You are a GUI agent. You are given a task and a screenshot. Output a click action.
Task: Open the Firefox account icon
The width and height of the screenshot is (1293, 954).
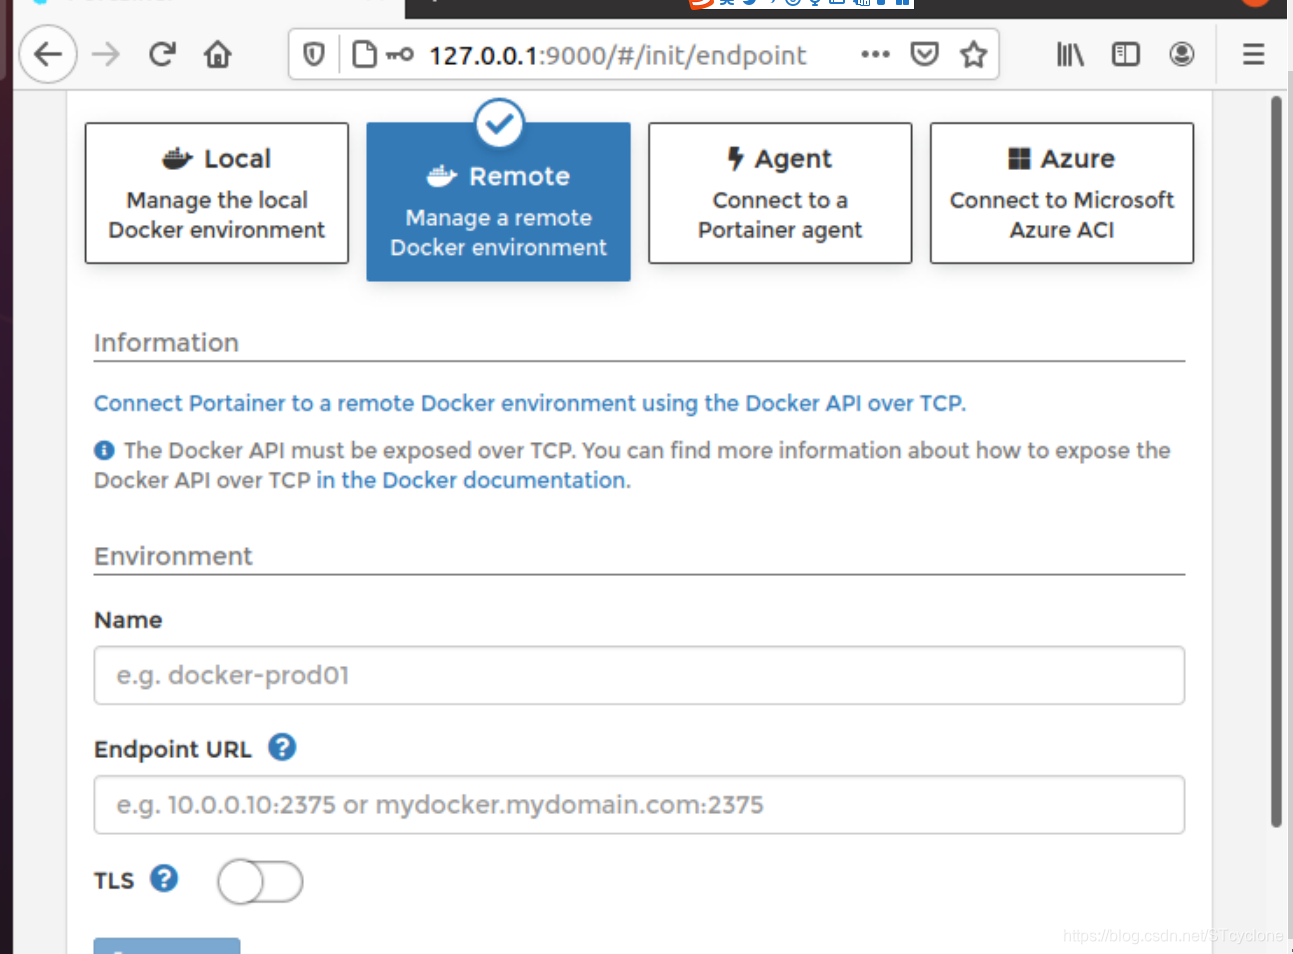click(x=1182, y=54)
